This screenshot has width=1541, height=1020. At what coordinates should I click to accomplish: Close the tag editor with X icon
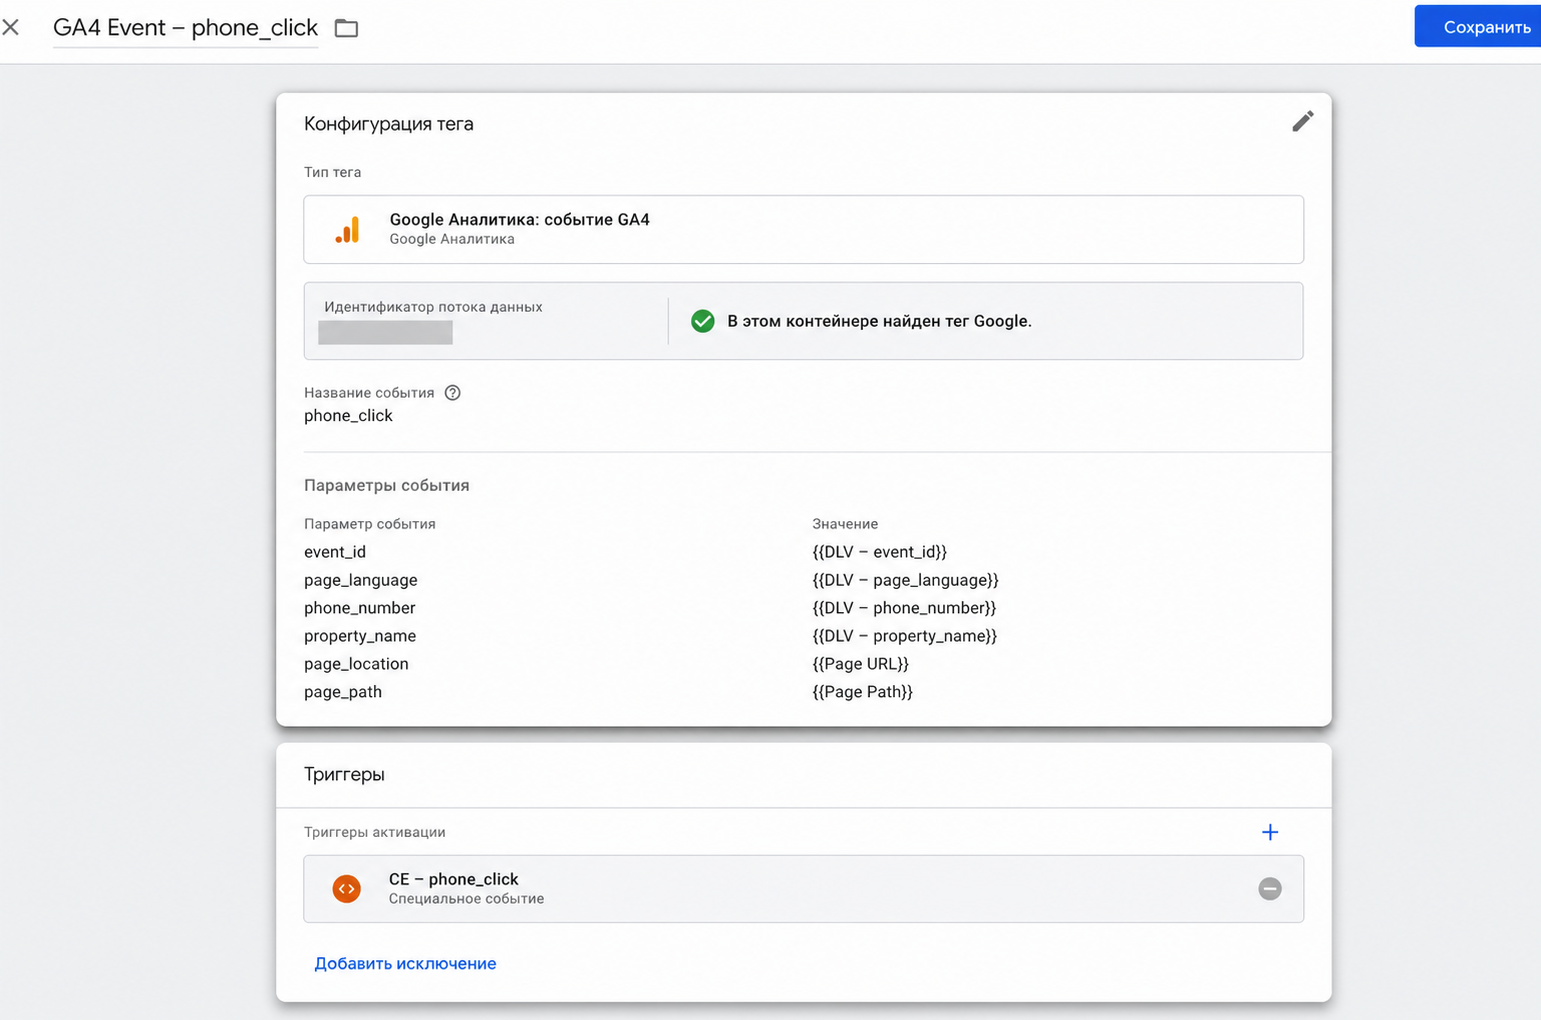[x=11, y=27]
